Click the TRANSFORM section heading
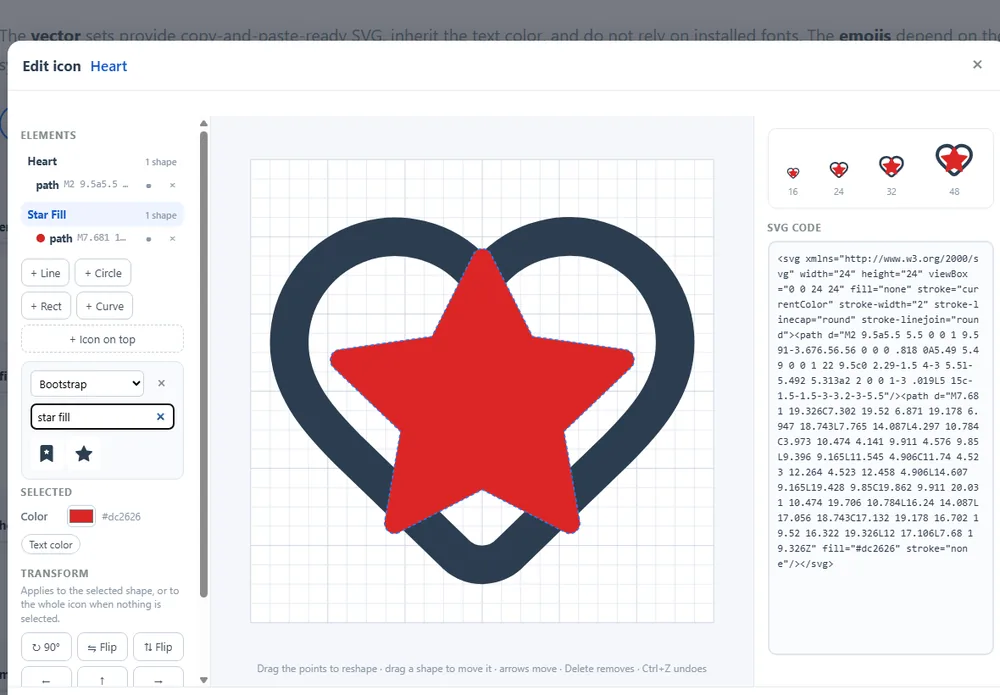1000x695 pixels. [x=54, y=573]
